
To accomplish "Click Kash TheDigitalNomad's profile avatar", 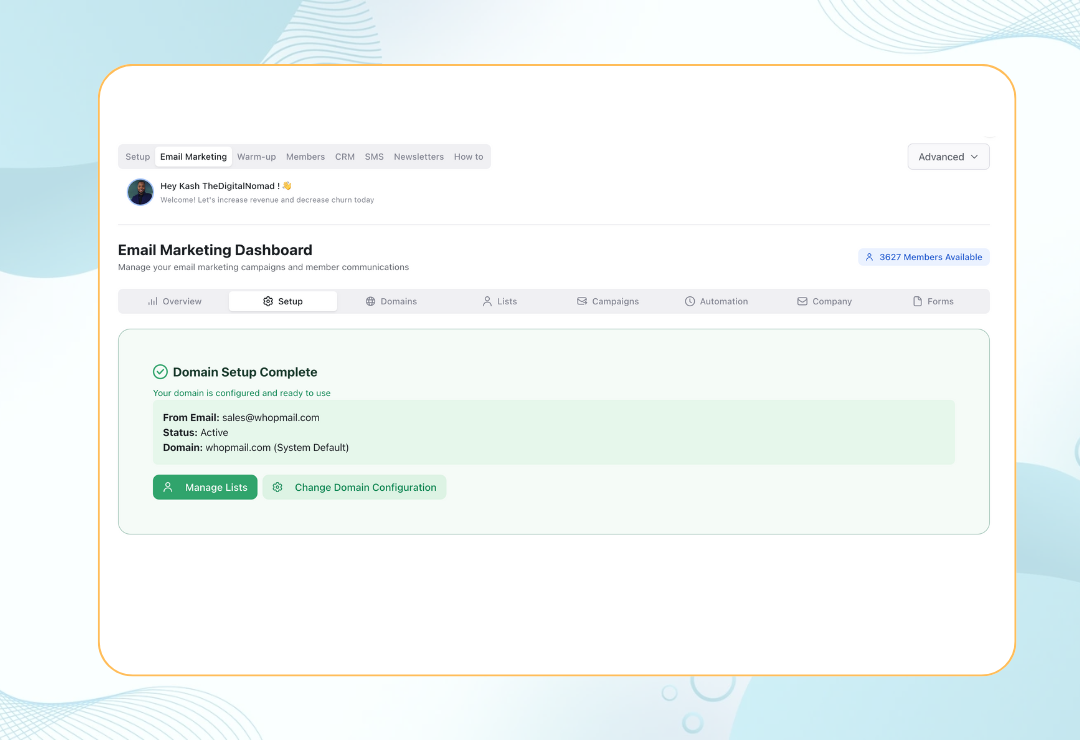I will coord(139,191).
